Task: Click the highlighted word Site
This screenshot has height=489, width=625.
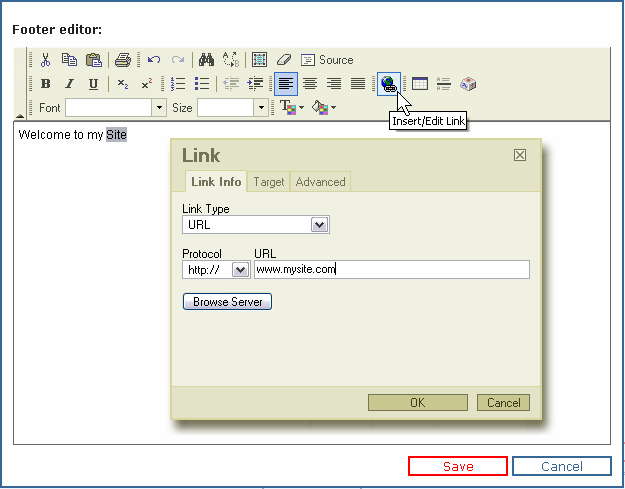Action: tap(116, 135)
